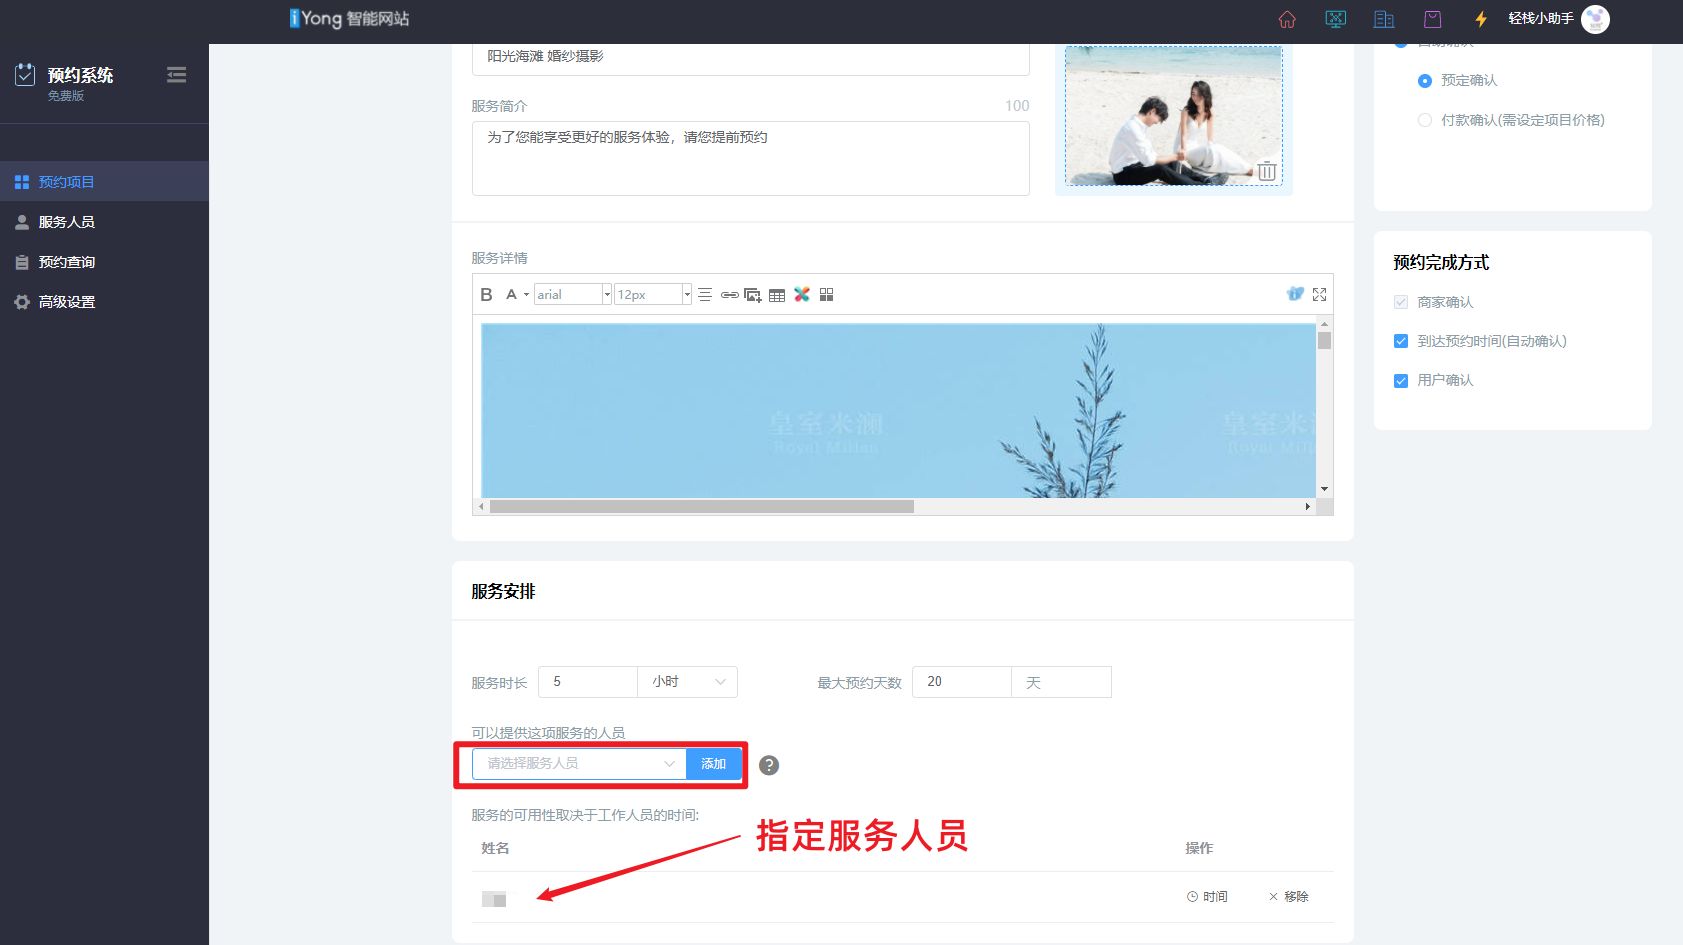1683x945 pixels.
Task: Open the font color A tool
Action: click(x=511, y=294)
